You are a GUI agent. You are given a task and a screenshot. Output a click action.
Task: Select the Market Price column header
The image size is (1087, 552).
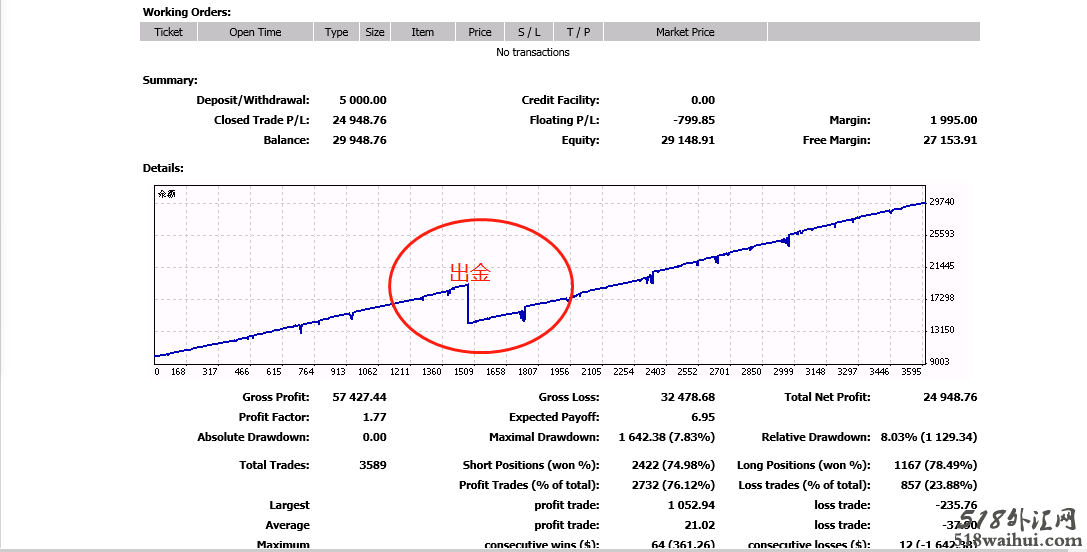point(685,32)
